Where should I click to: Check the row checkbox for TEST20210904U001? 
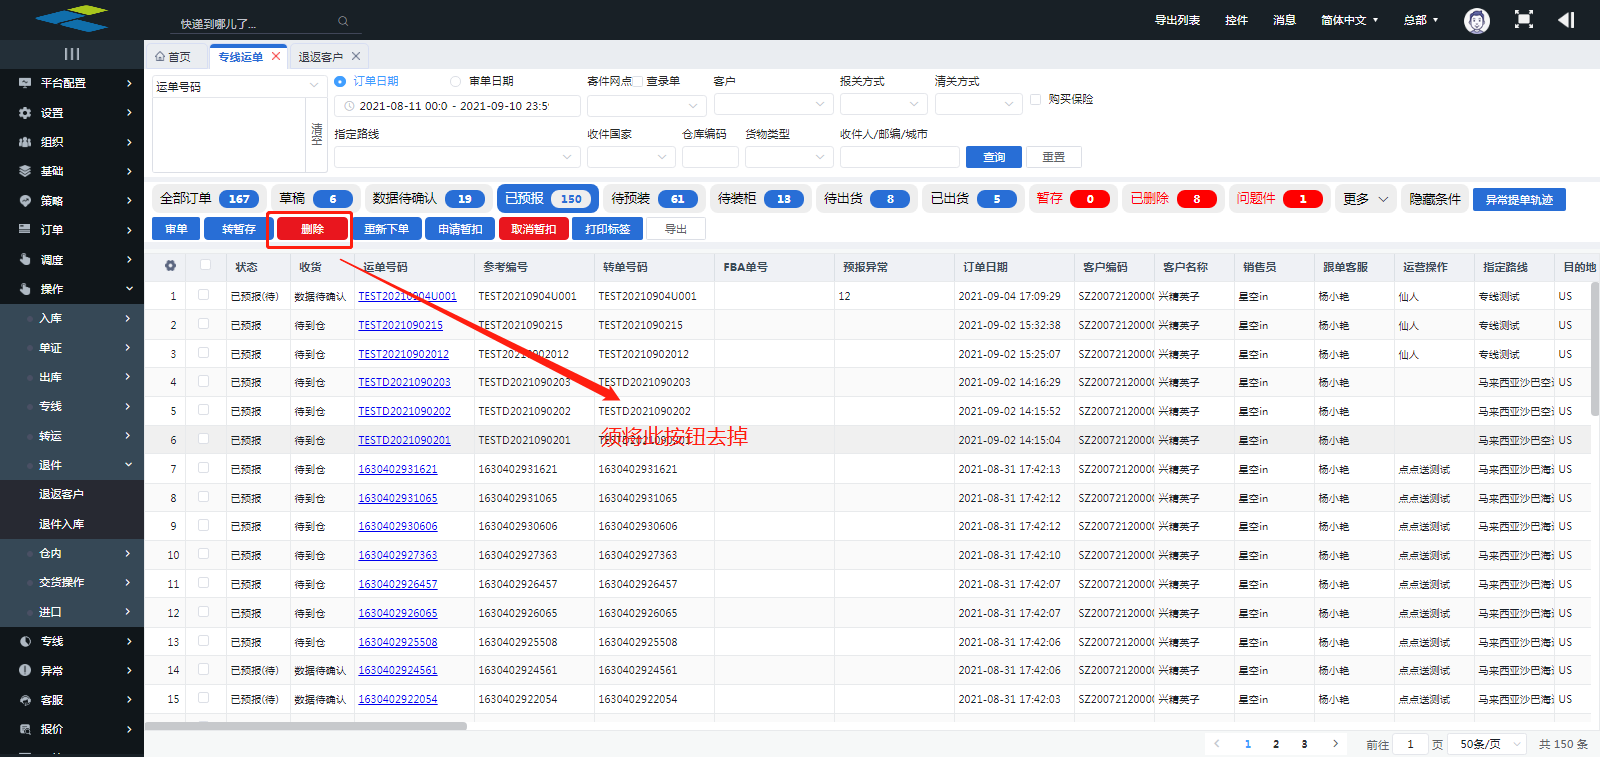coord(204,295)
